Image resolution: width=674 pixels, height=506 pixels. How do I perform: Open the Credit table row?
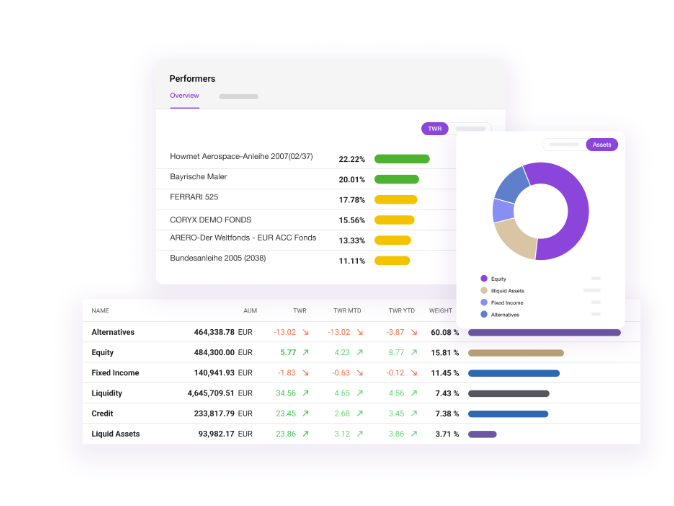(x=361, y=413)
